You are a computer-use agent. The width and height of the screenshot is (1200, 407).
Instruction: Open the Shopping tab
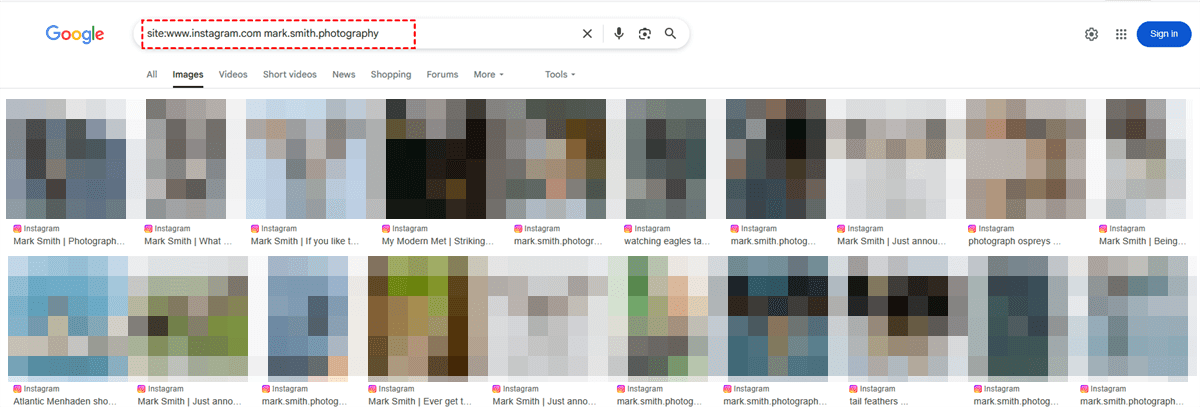391,74
